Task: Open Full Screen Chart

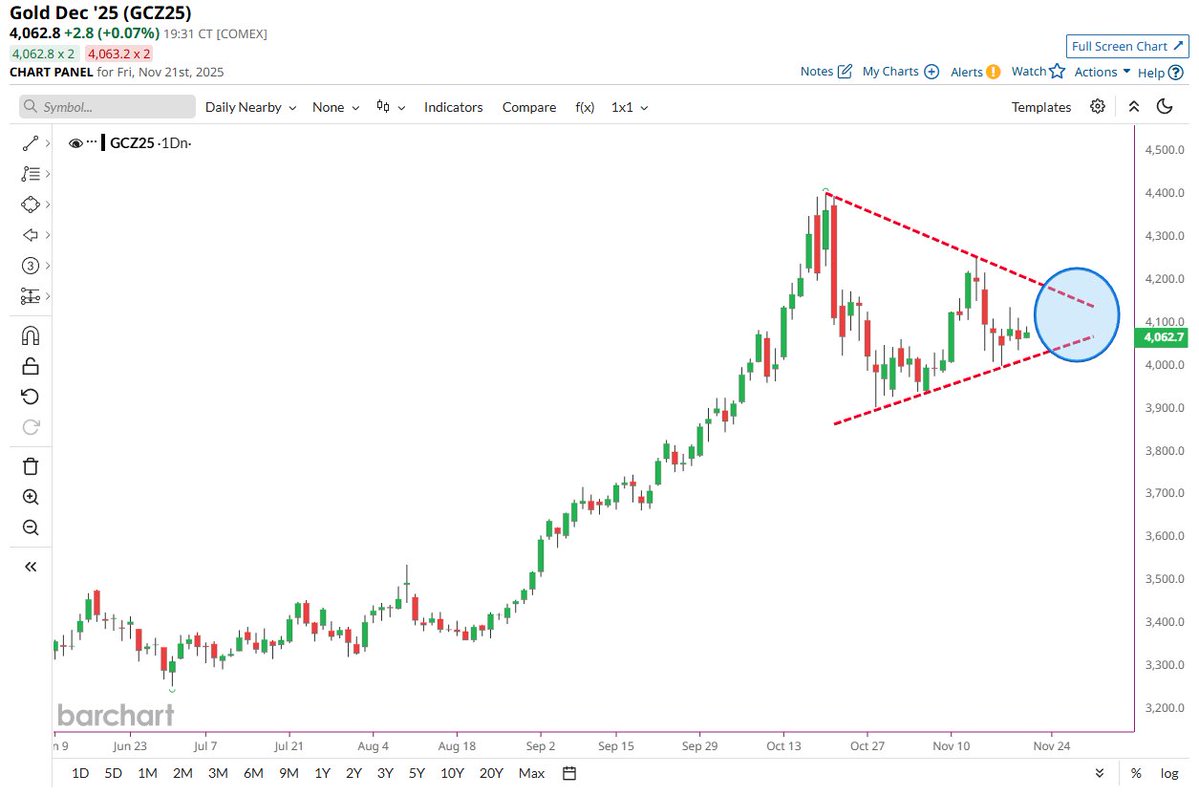Action: [x=1127, y=46]
